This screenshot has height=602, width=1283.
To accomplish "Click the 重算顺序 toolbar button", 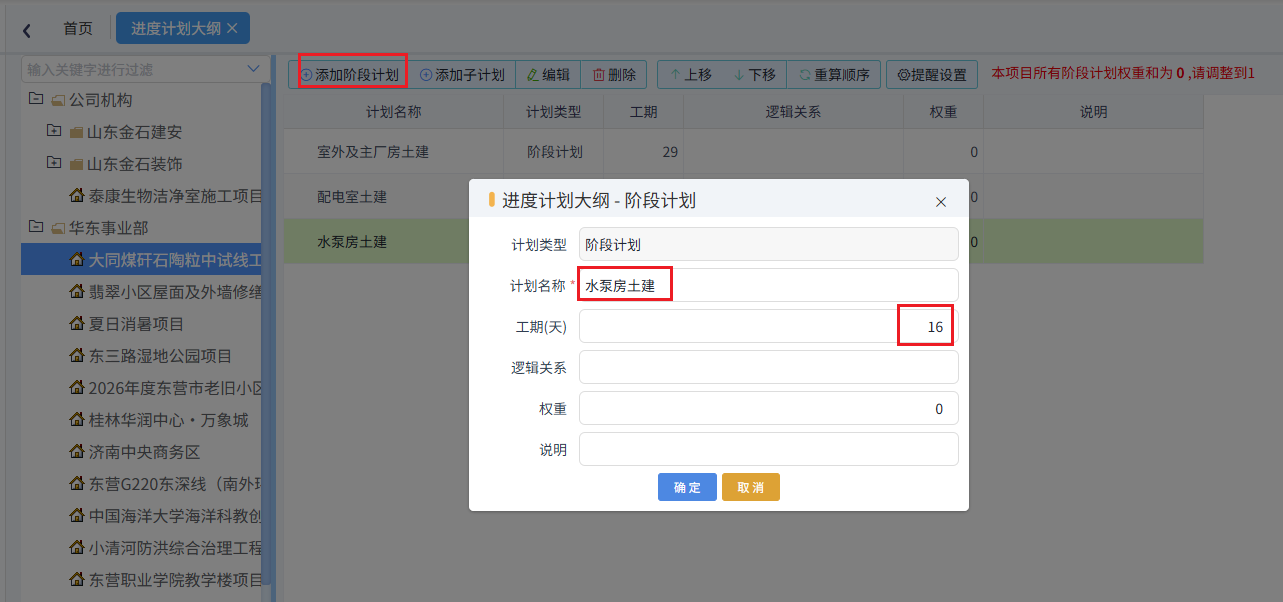I will pyautogui.click(x=834, y=74).
